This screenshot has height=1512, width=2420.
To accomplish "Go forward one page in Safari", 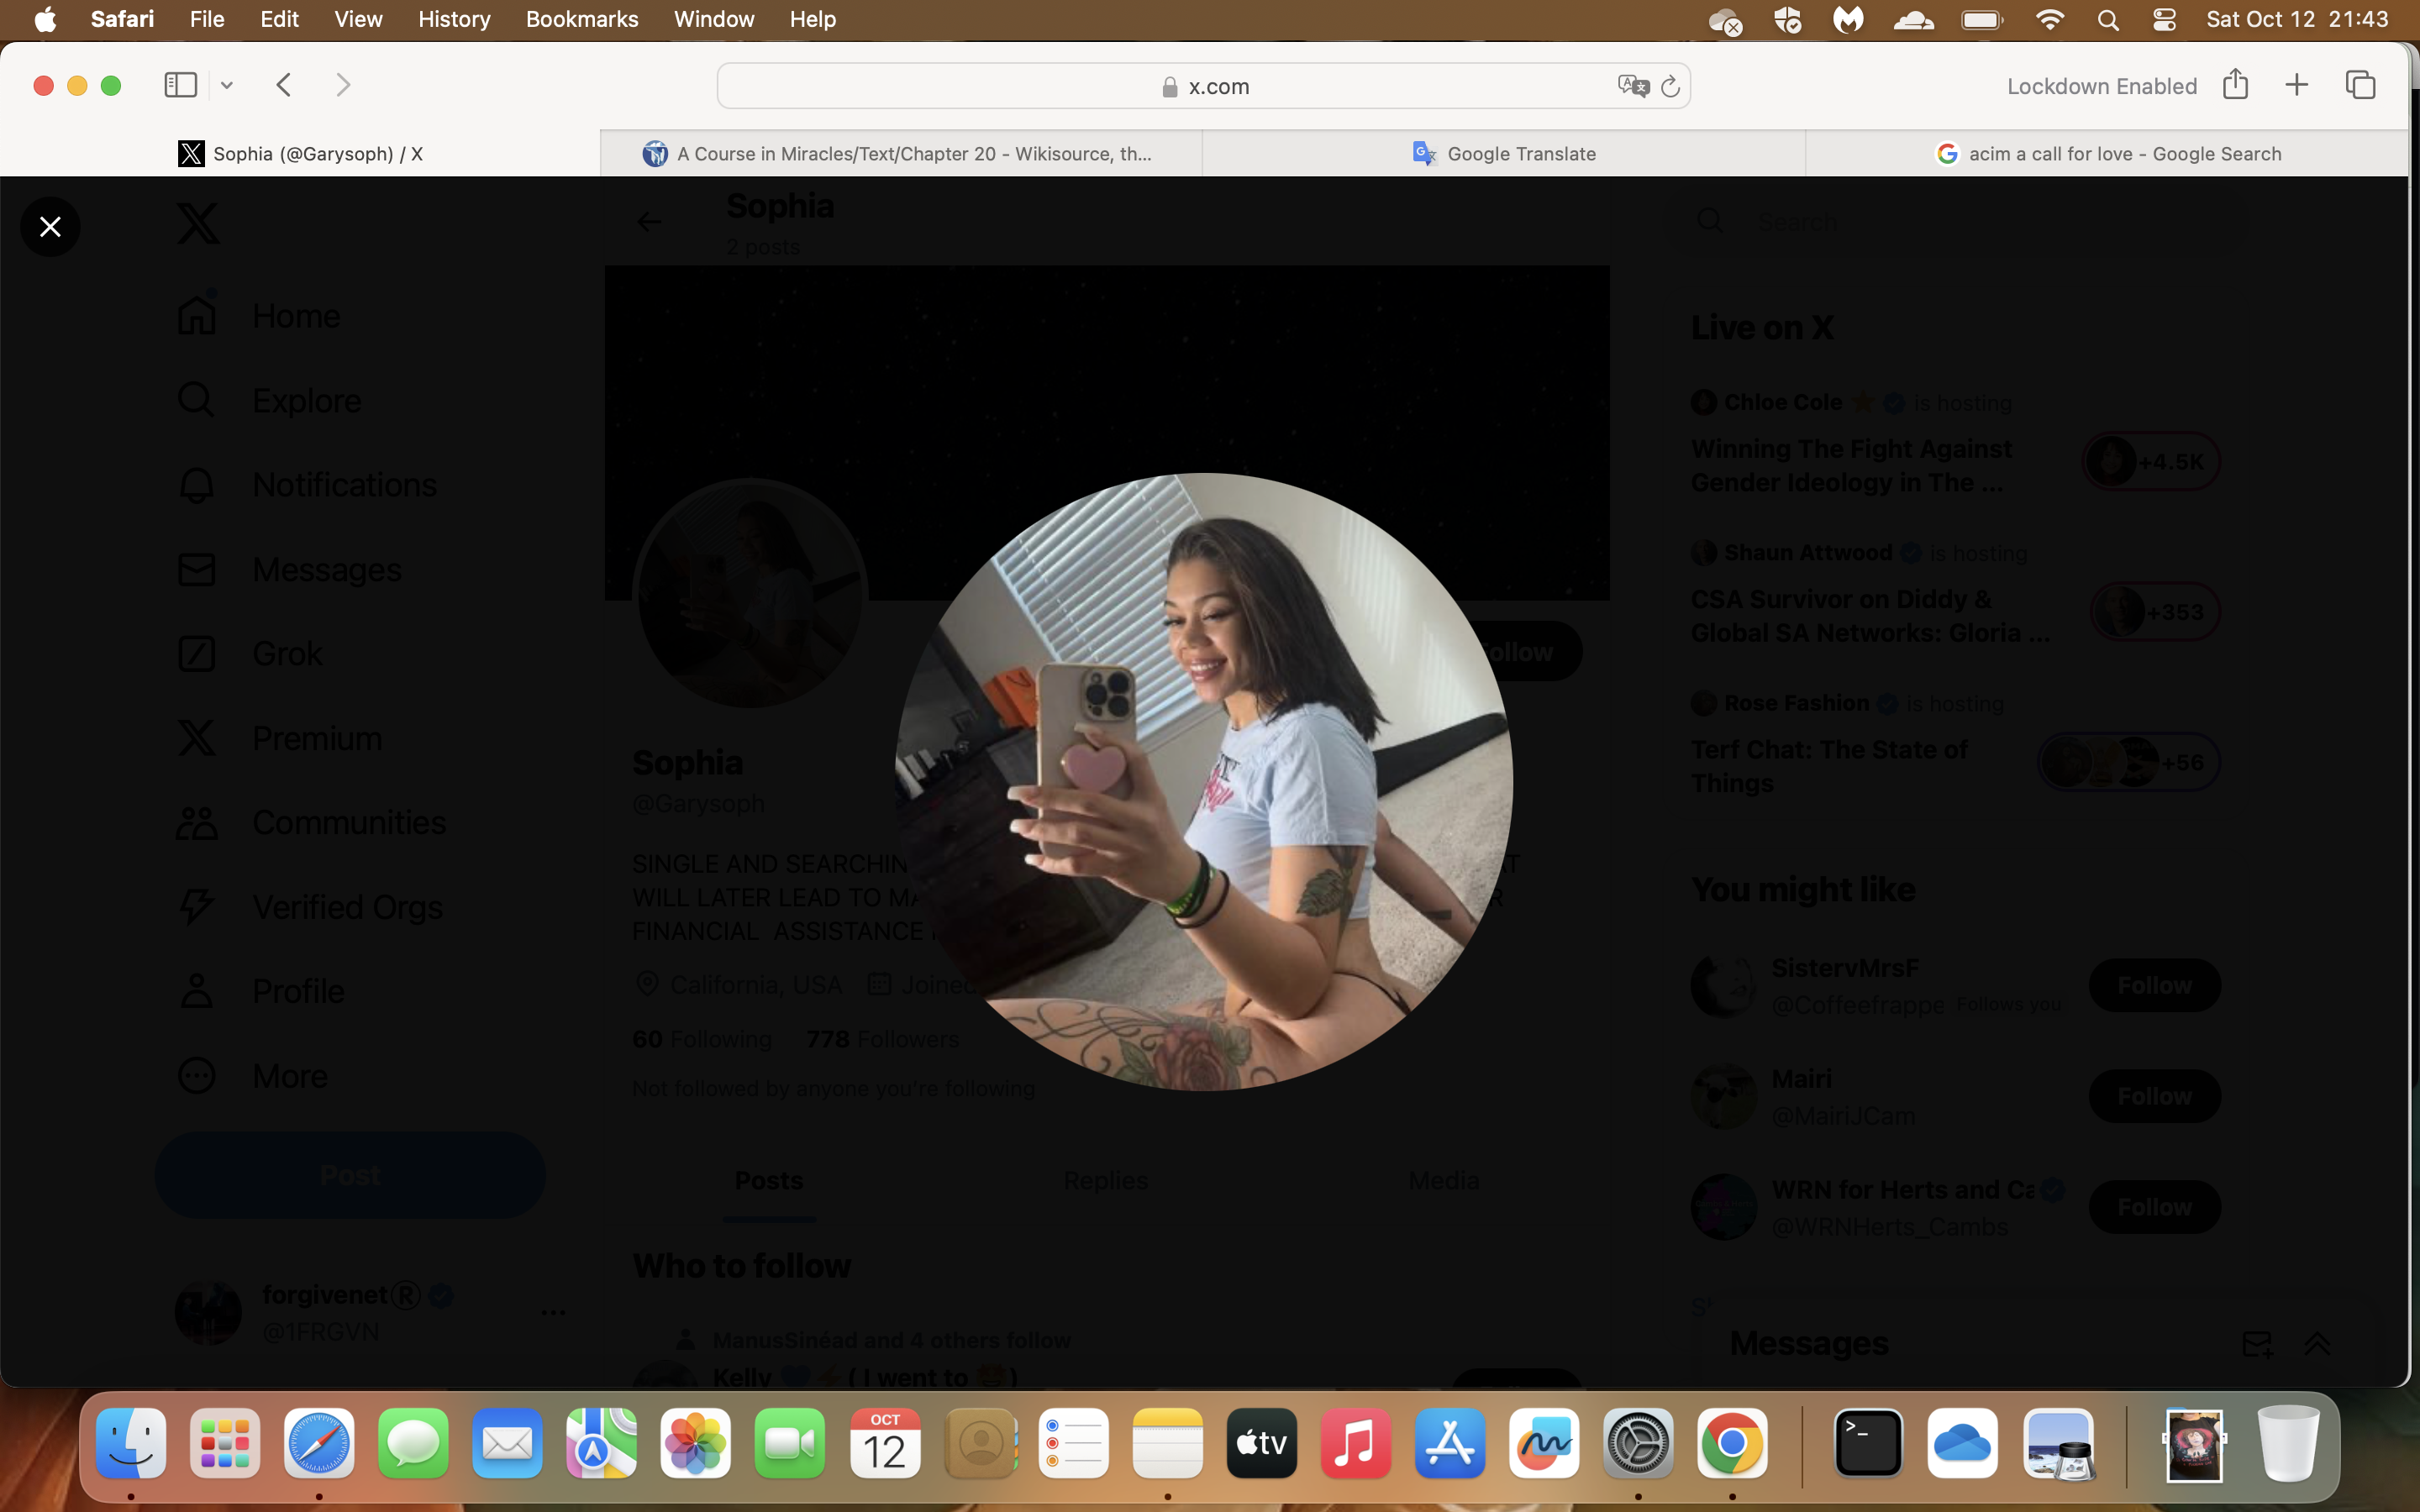I will click(343, 85).
